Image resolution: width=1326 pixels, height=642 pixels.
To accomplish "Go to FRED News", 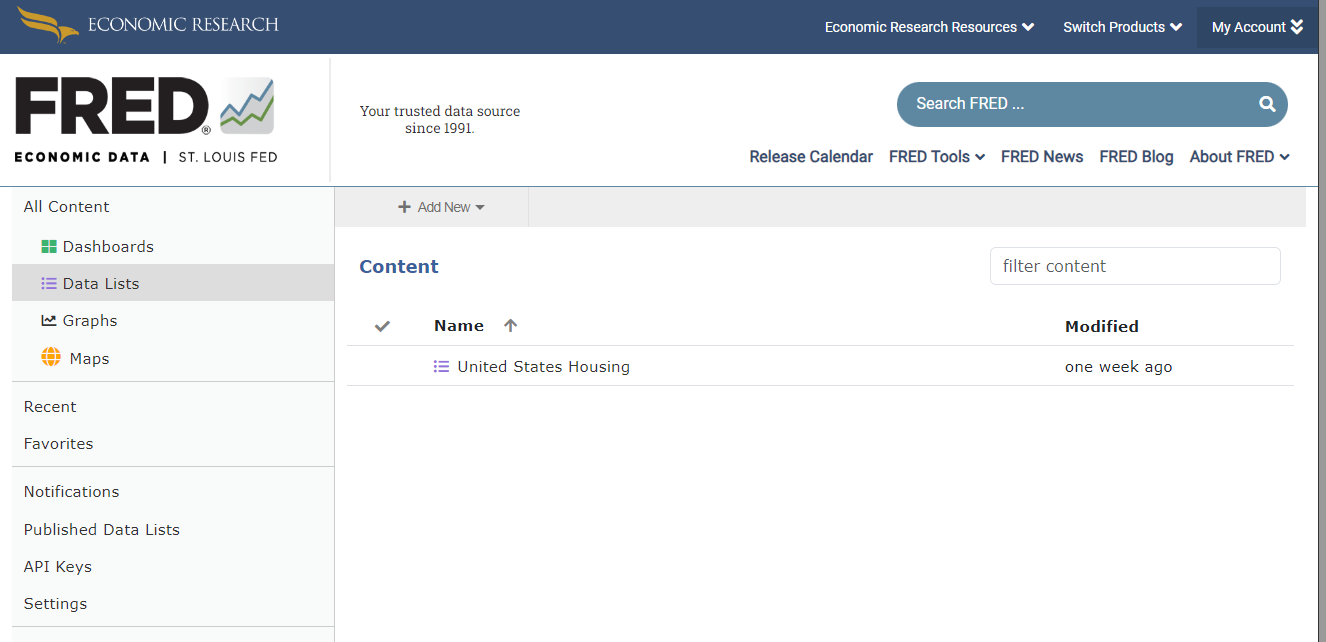I will [x=1042, y=157].
